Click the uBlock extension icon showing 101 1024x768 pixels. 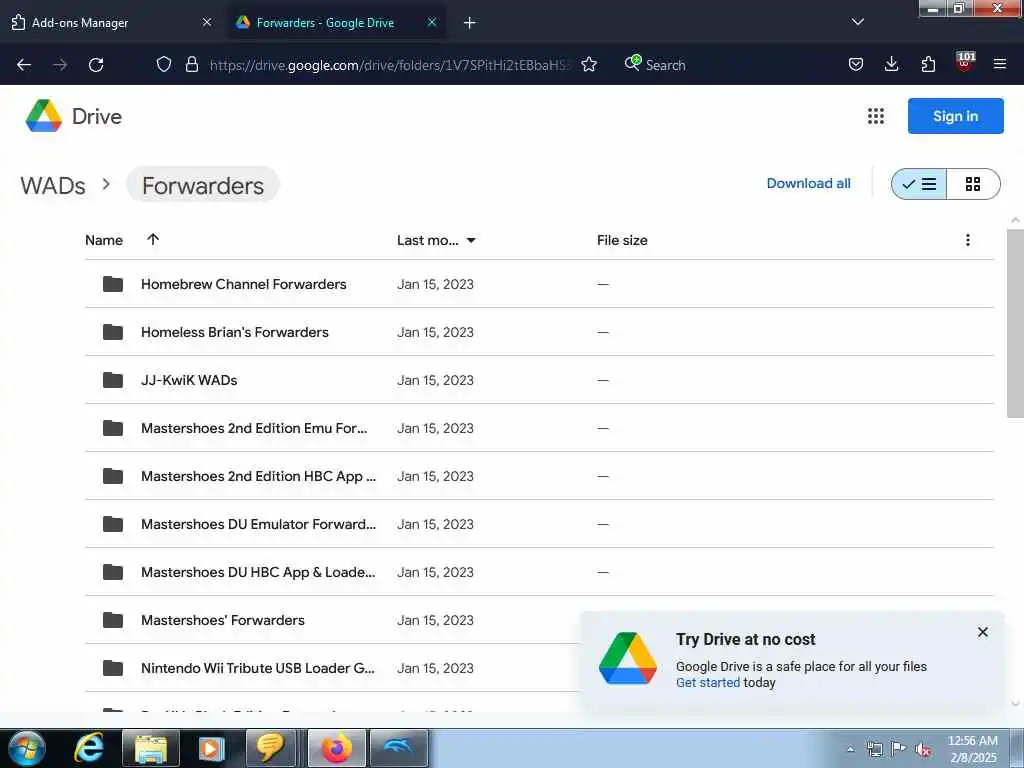coord(965,62)
